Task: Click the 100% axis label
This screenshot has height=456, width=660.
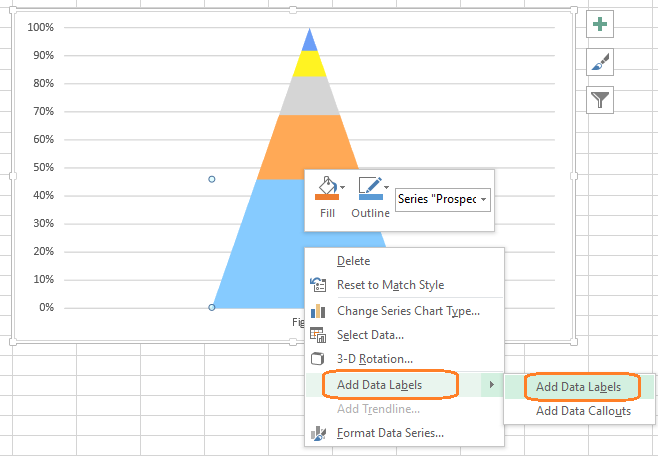Action: (40, 27)
